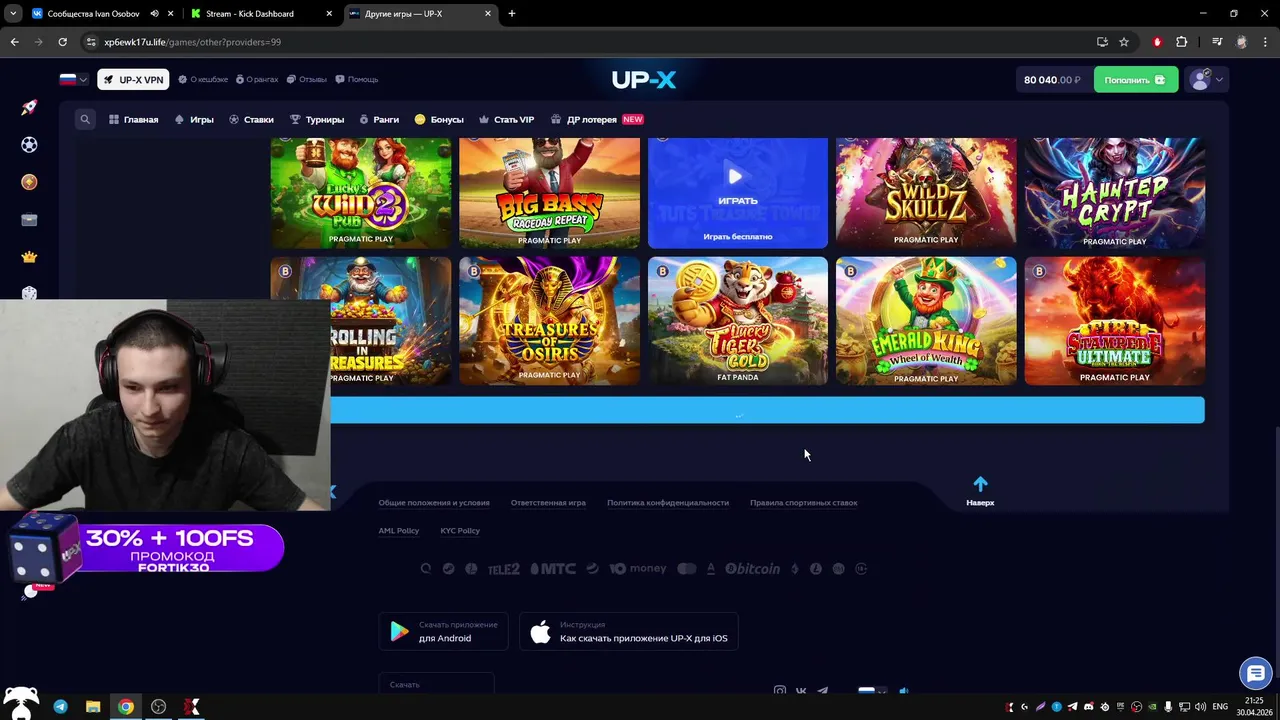Screen dimensions: 1280x720
Task: Open the rocket icon in left sidebar
Action: 29,108
